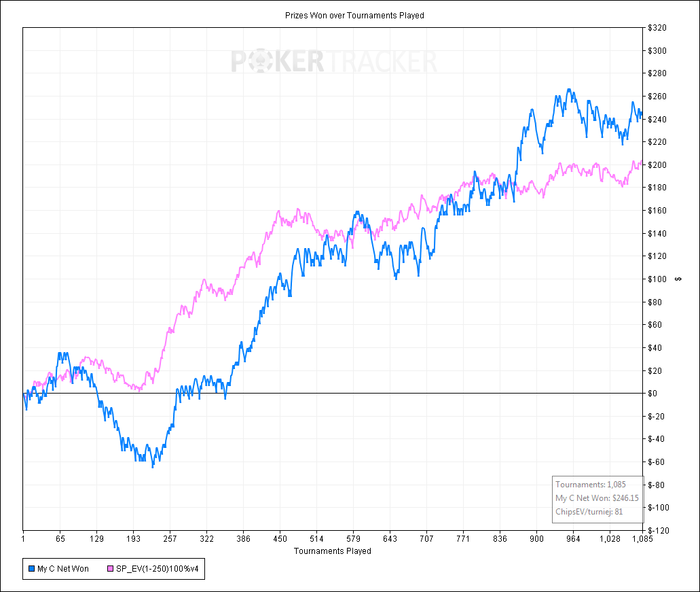The height and width of the screenshot is (592, 700).
Task: Click the x-axis tick label 771
Action: (x=463, y=539)
